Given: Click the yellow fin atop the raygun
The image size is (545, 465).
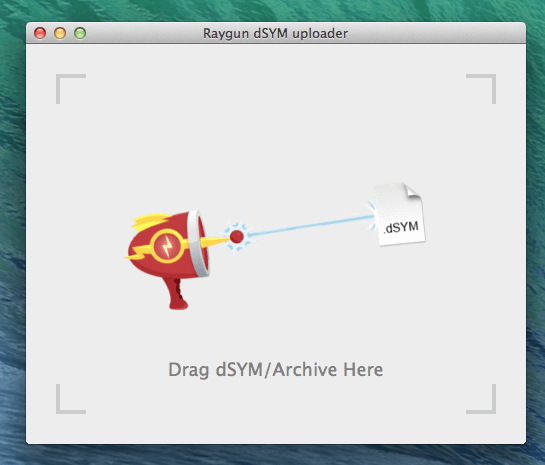Looking at the screenshot, I should pyautogui.click(x=150, y=222).
